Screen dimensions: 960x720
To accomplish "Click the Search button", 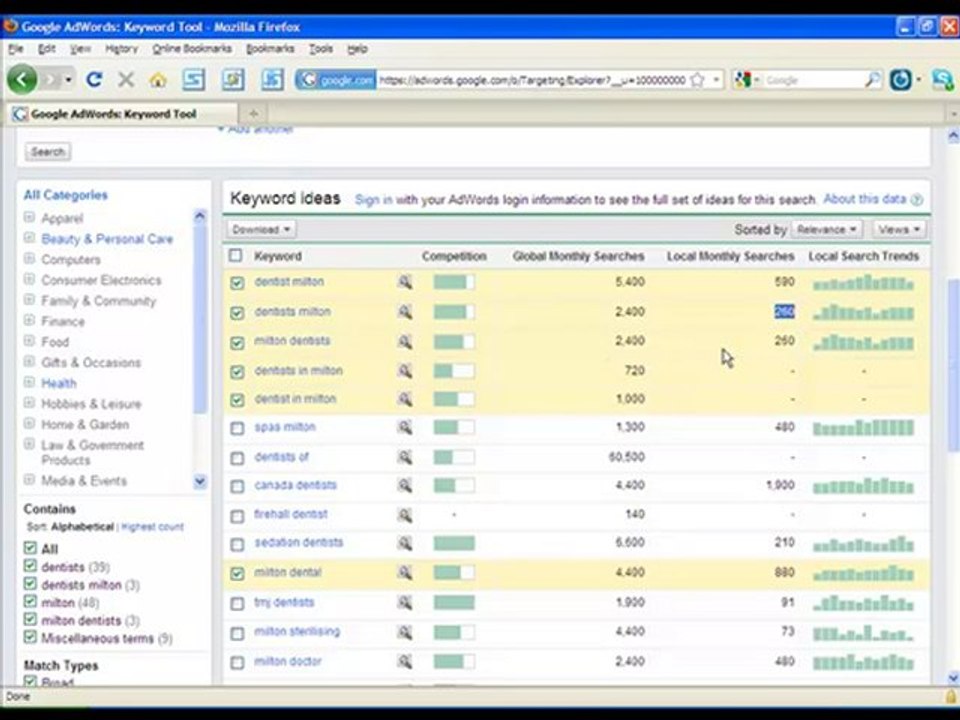I will pyautogui.click(x=48, y=152).
